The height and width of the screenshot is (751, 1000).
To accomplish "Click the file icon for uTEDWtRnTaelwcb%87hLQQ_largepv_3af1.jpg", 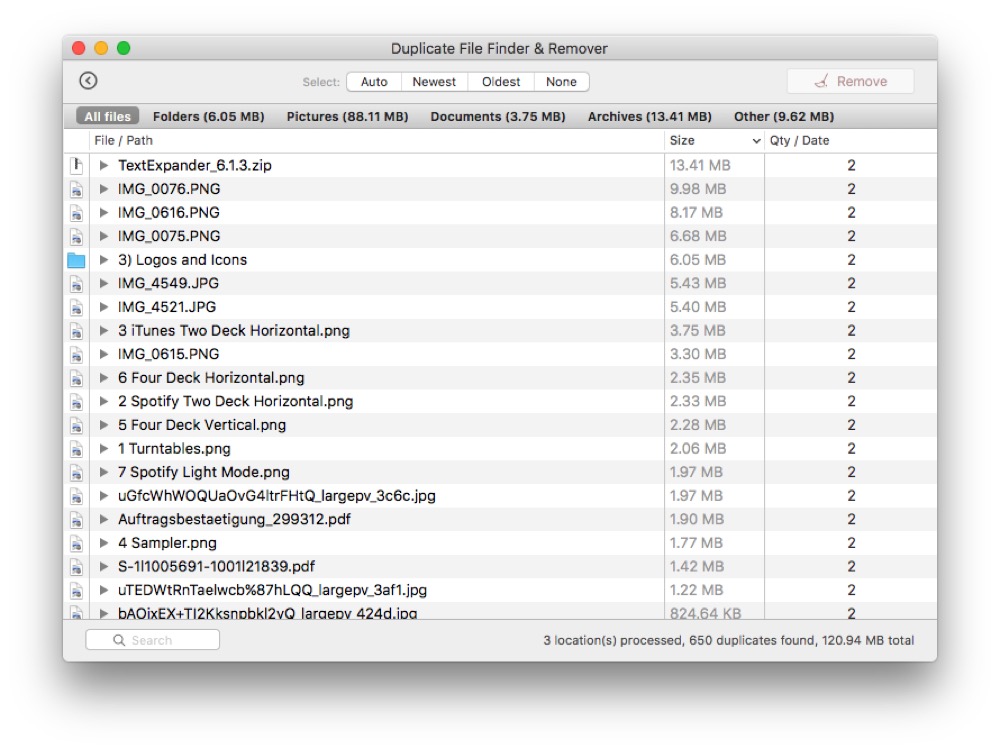I will 77,590.
